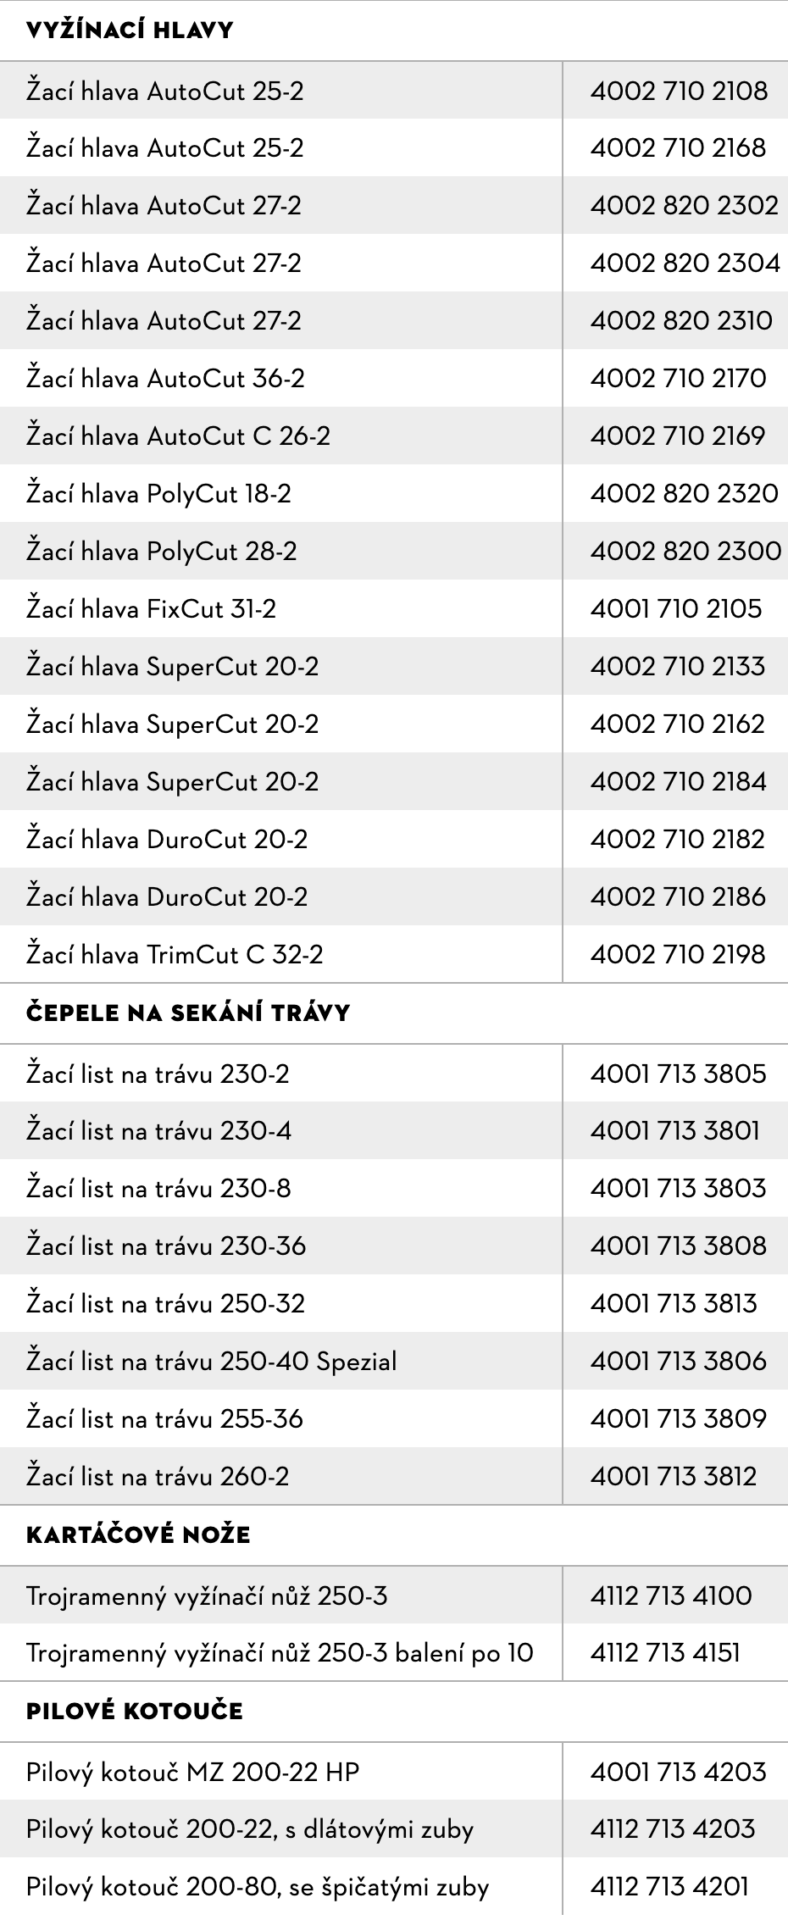The width and height of the screenshot is (788, 1920).
Task: Click the PILOVÉ KOTOUČE section header
Action: 134,1711
